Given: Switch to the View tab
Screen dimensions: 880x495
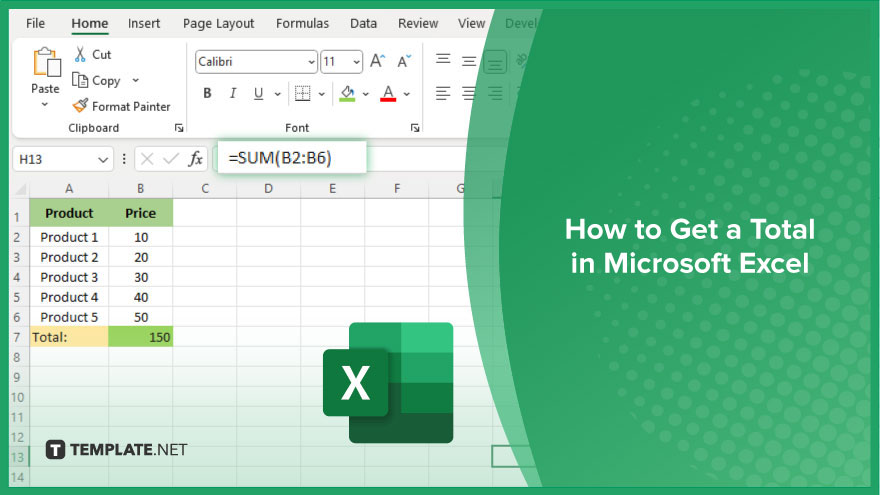Looking at the screenshot, I should [x=471, y=24].
